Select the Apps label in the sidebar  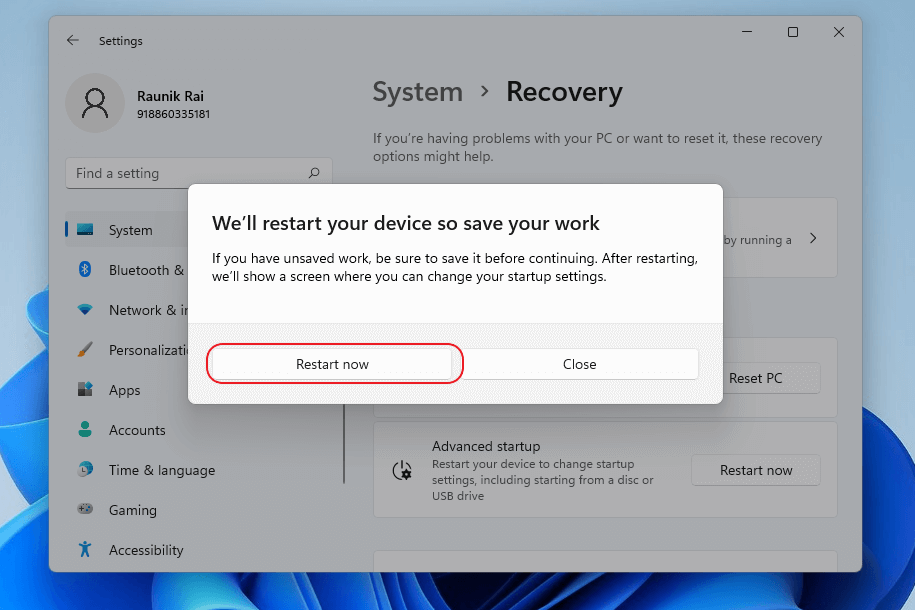point(124,390)
